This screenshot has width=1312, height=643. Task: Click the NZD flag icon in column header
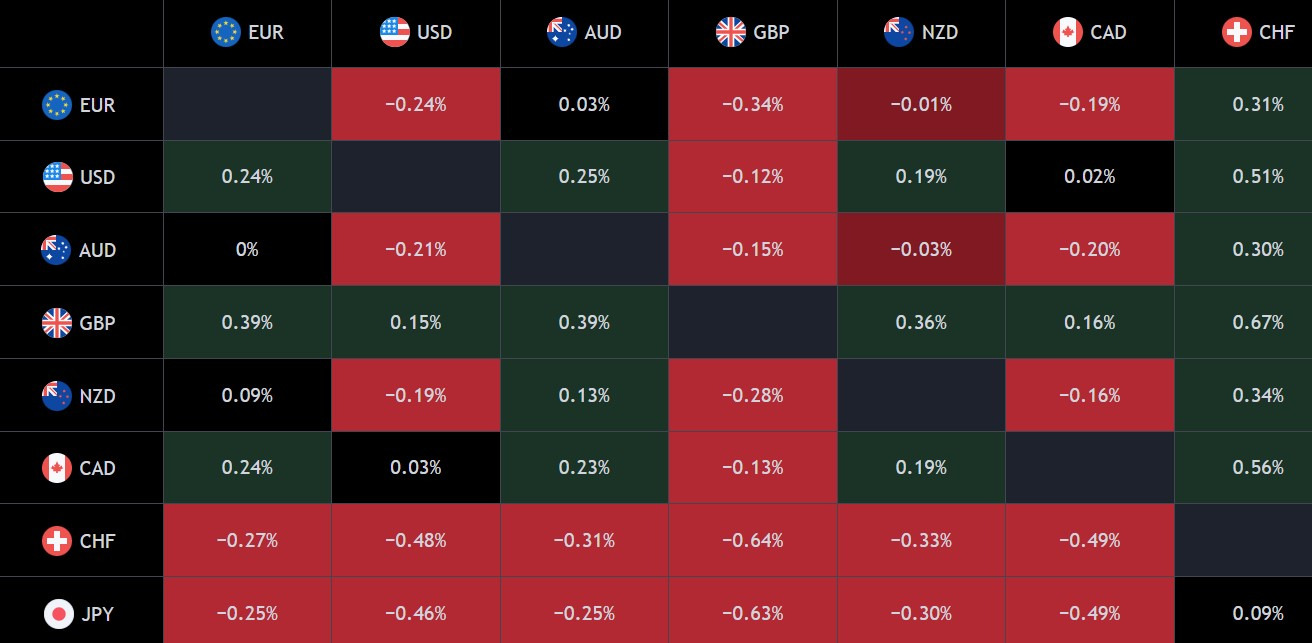coord(899,32)
